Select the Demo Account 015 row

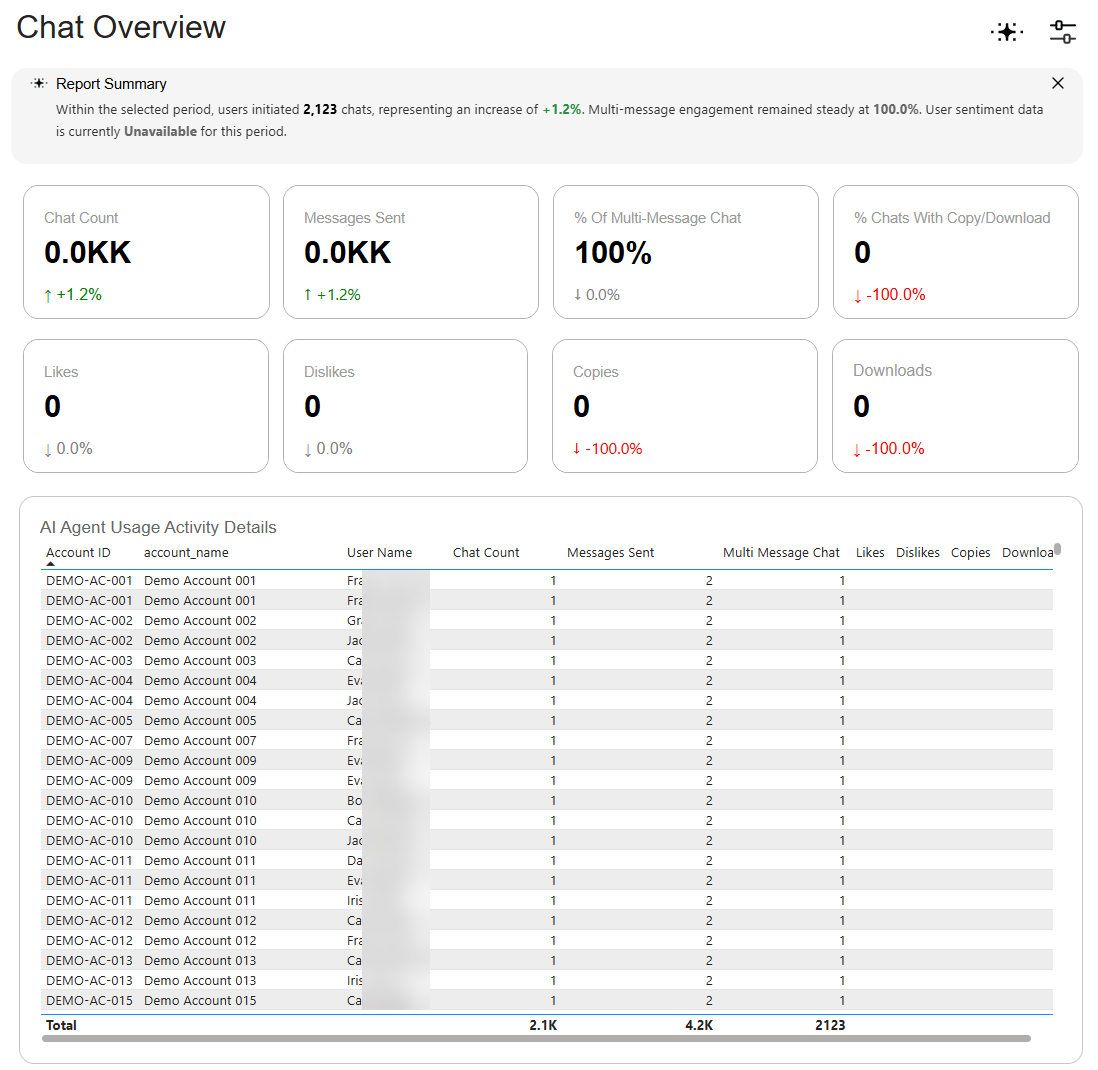pos(546,1001)
